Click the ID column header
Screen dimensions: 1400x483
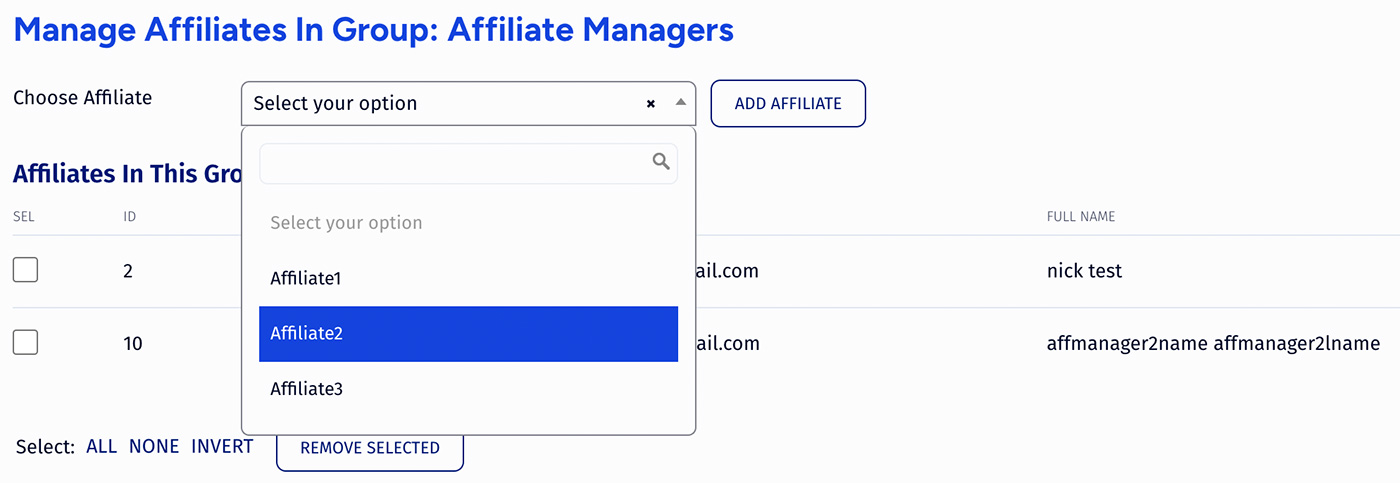click(130, 217)
